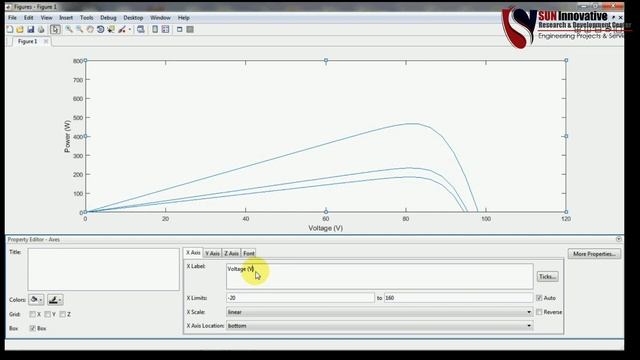Click the Open File folder icon
Viewport: 640px width, 360px height.
20,29
